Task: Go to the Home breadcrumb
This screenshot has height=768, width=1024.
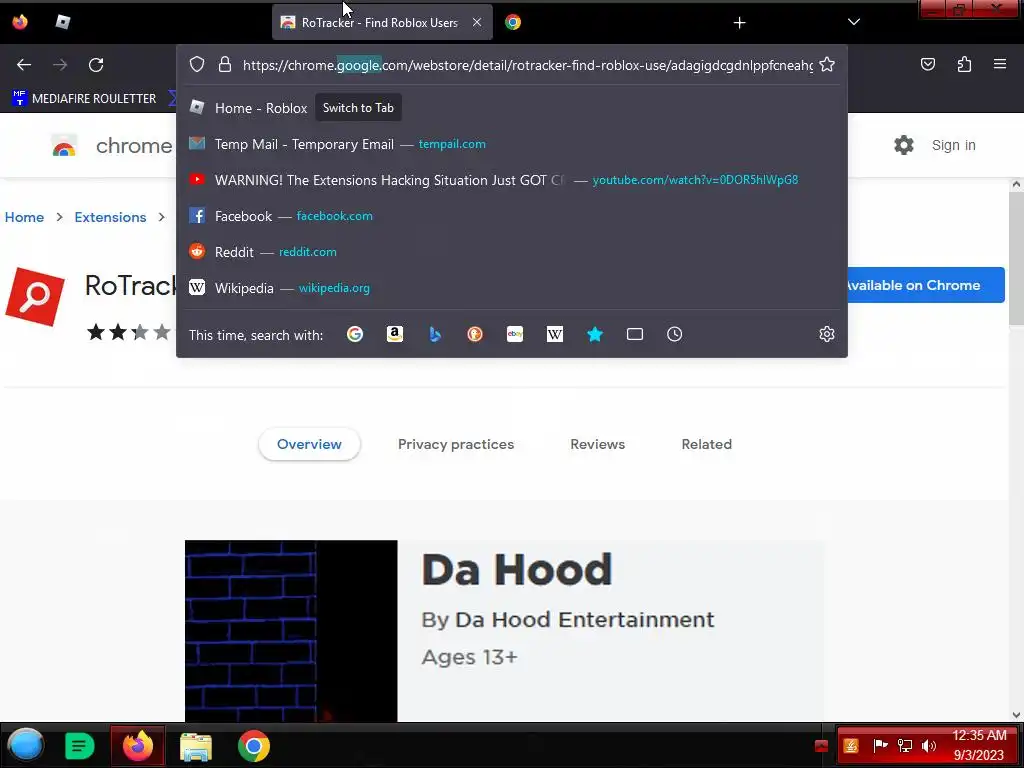Action: tap(24, 217)
